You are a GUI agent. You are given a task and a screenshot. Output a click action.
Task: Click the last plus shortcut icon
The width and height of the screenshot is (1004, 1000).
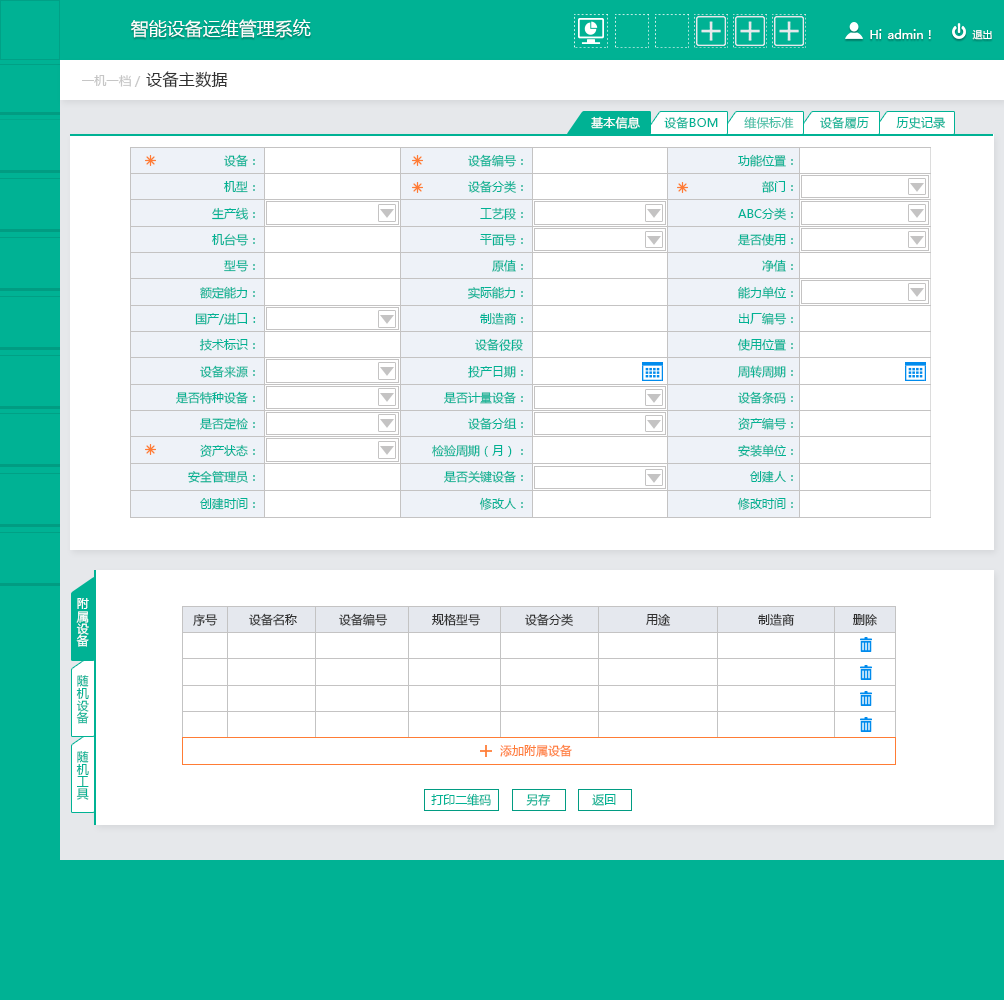pyautogui.click(x=789, y=31)
